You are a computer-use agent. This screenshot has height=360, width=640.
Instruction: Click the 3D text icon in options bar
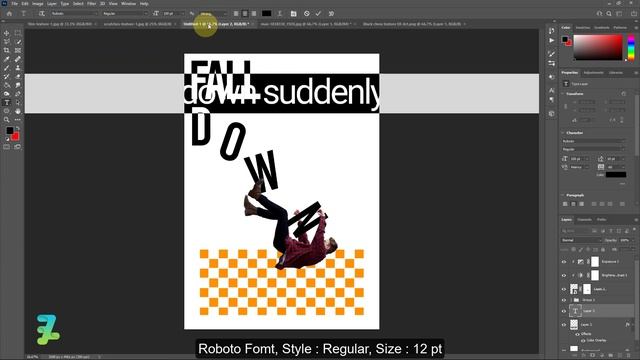click(331, 13)
